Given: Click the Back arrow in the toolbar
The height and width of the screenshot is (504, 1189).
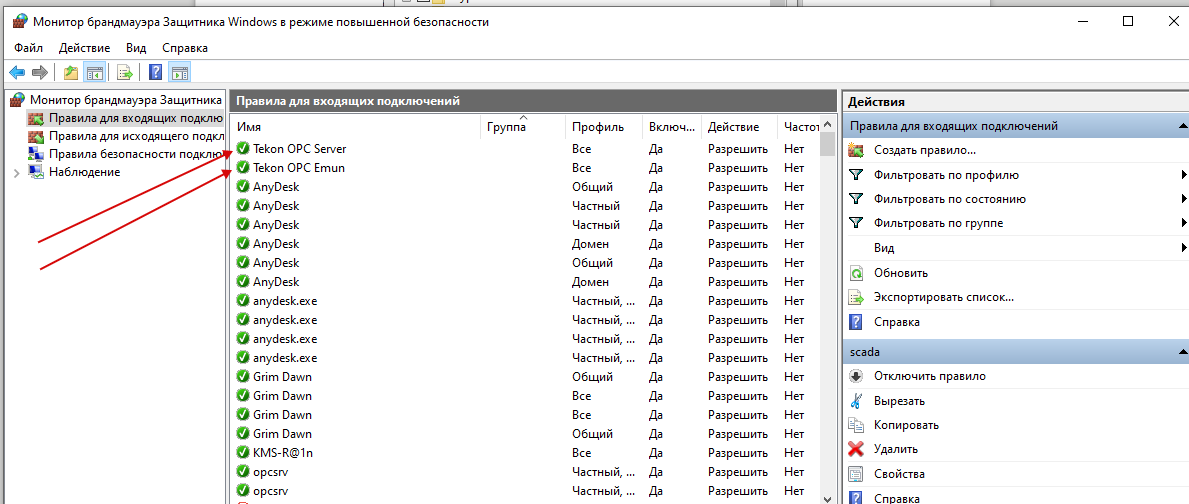Looking at the screenshot, I should (x=17, y=72).
